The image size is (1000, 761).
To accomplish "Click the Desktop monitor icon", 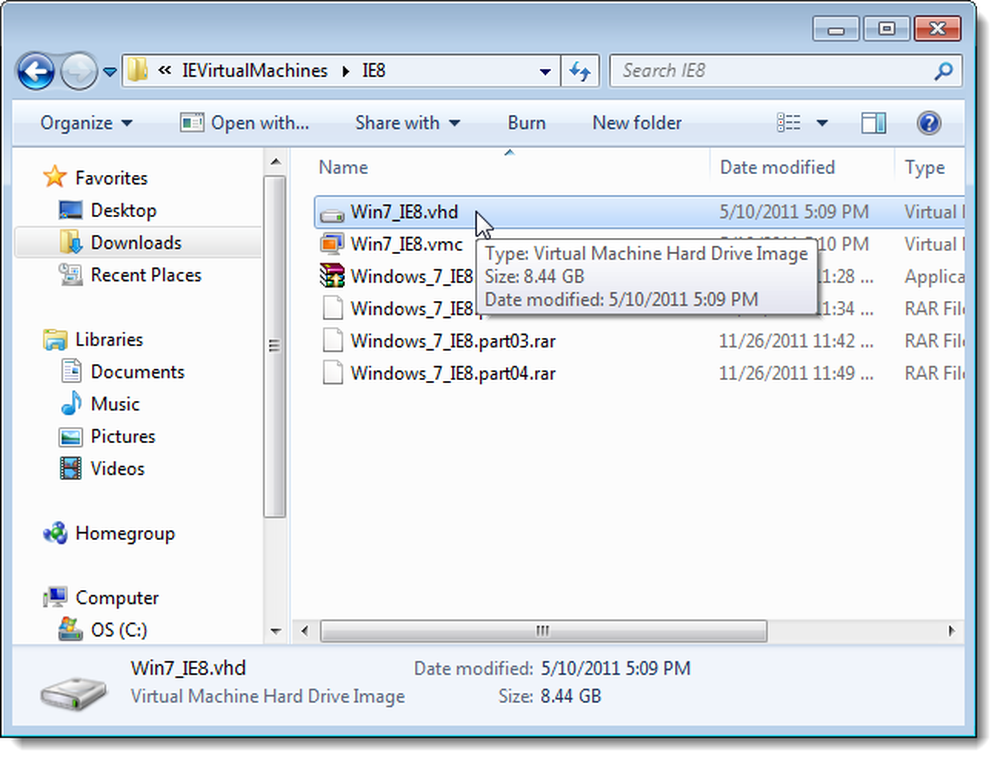I will click(x=70, y=210).
